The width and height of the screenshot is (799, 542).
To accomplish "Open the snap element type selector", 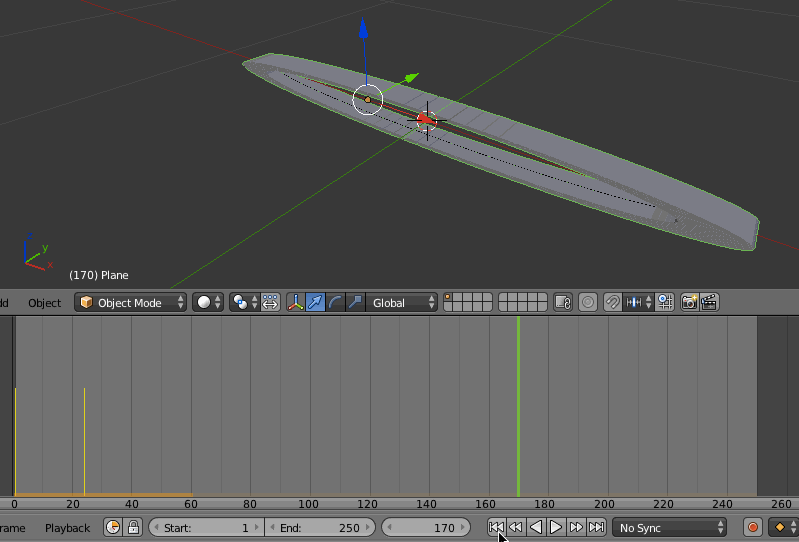I will click(638, 303).
